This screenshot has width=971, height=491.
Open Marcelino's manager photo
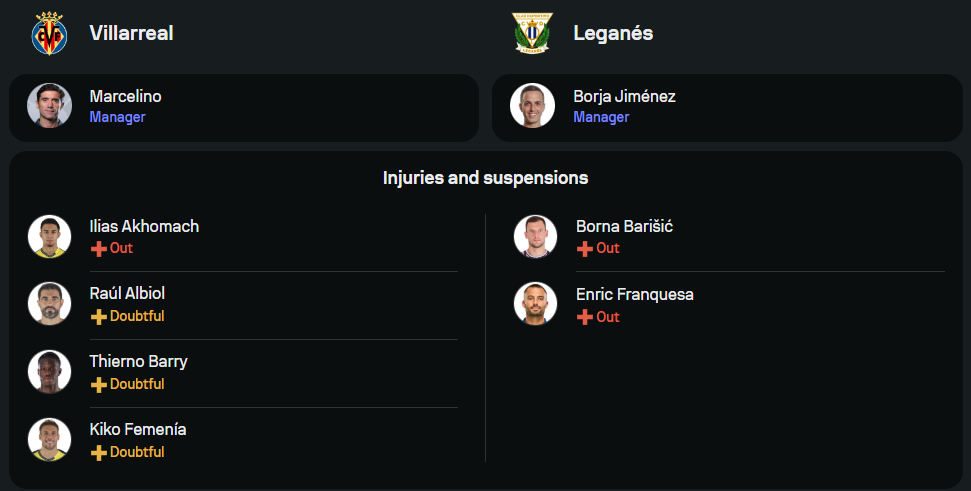tap(49, 106)
